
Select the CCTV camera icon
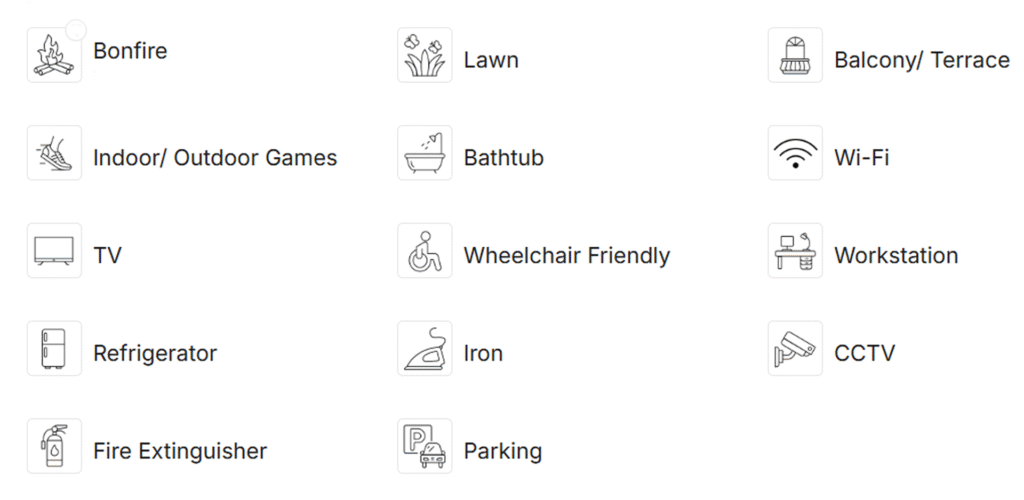[x=795, y=348]
